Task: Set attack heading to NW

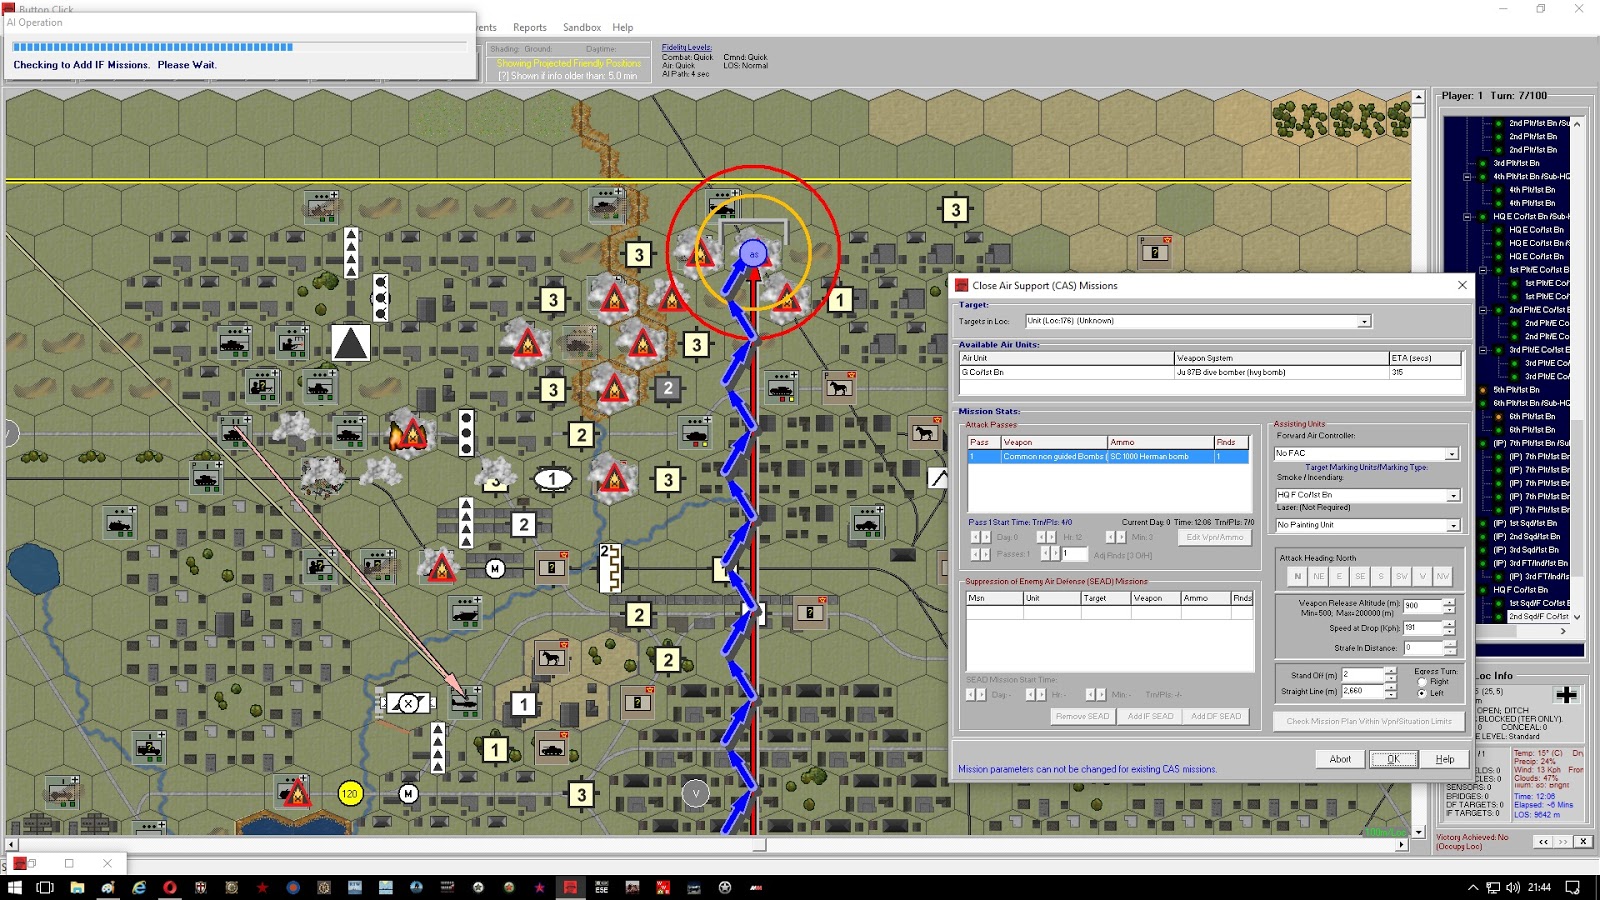Action: click(x=1443, y=576)
